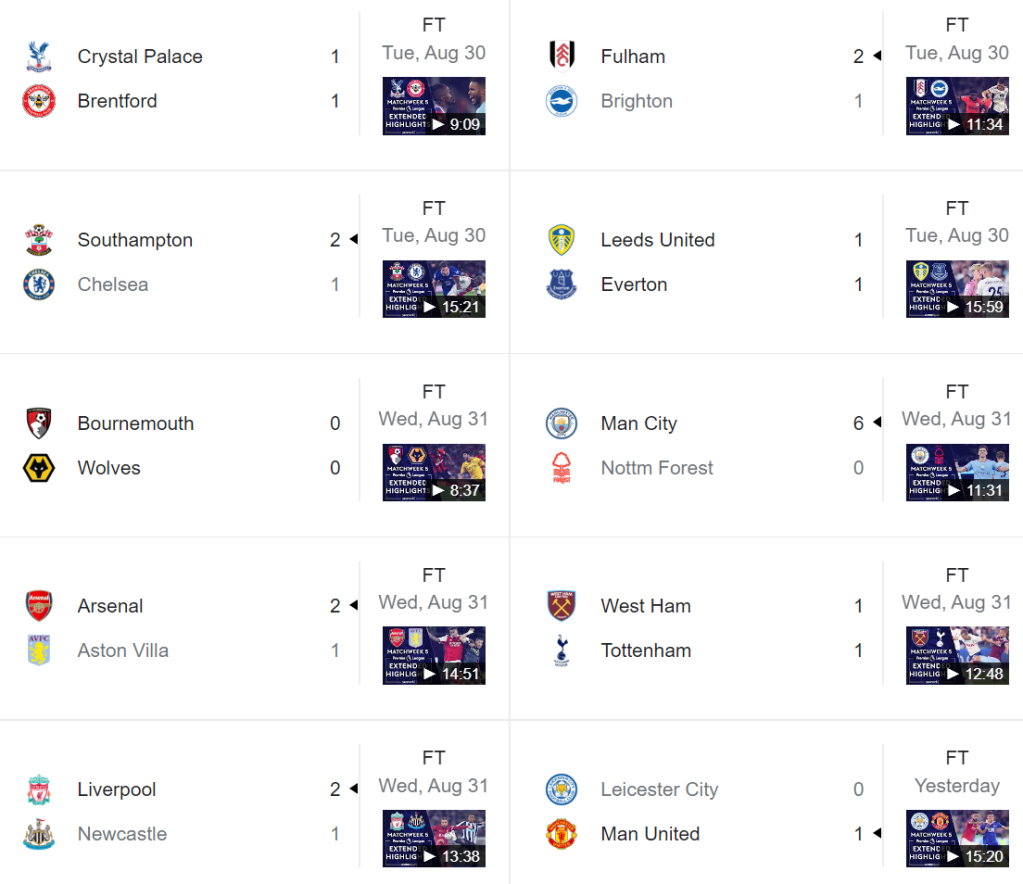This screenshot has width=1023, height=884.
Task: Play Man City vs Nottm Forest highlights
Action: (957, 472)
